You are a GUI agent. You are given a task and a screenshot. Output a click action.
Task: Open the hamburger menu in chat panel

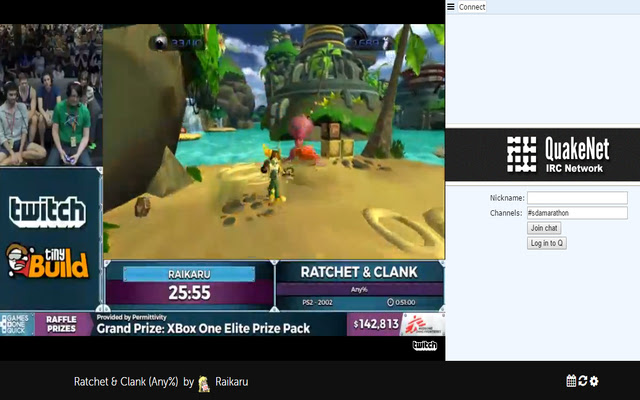[451, 7]
